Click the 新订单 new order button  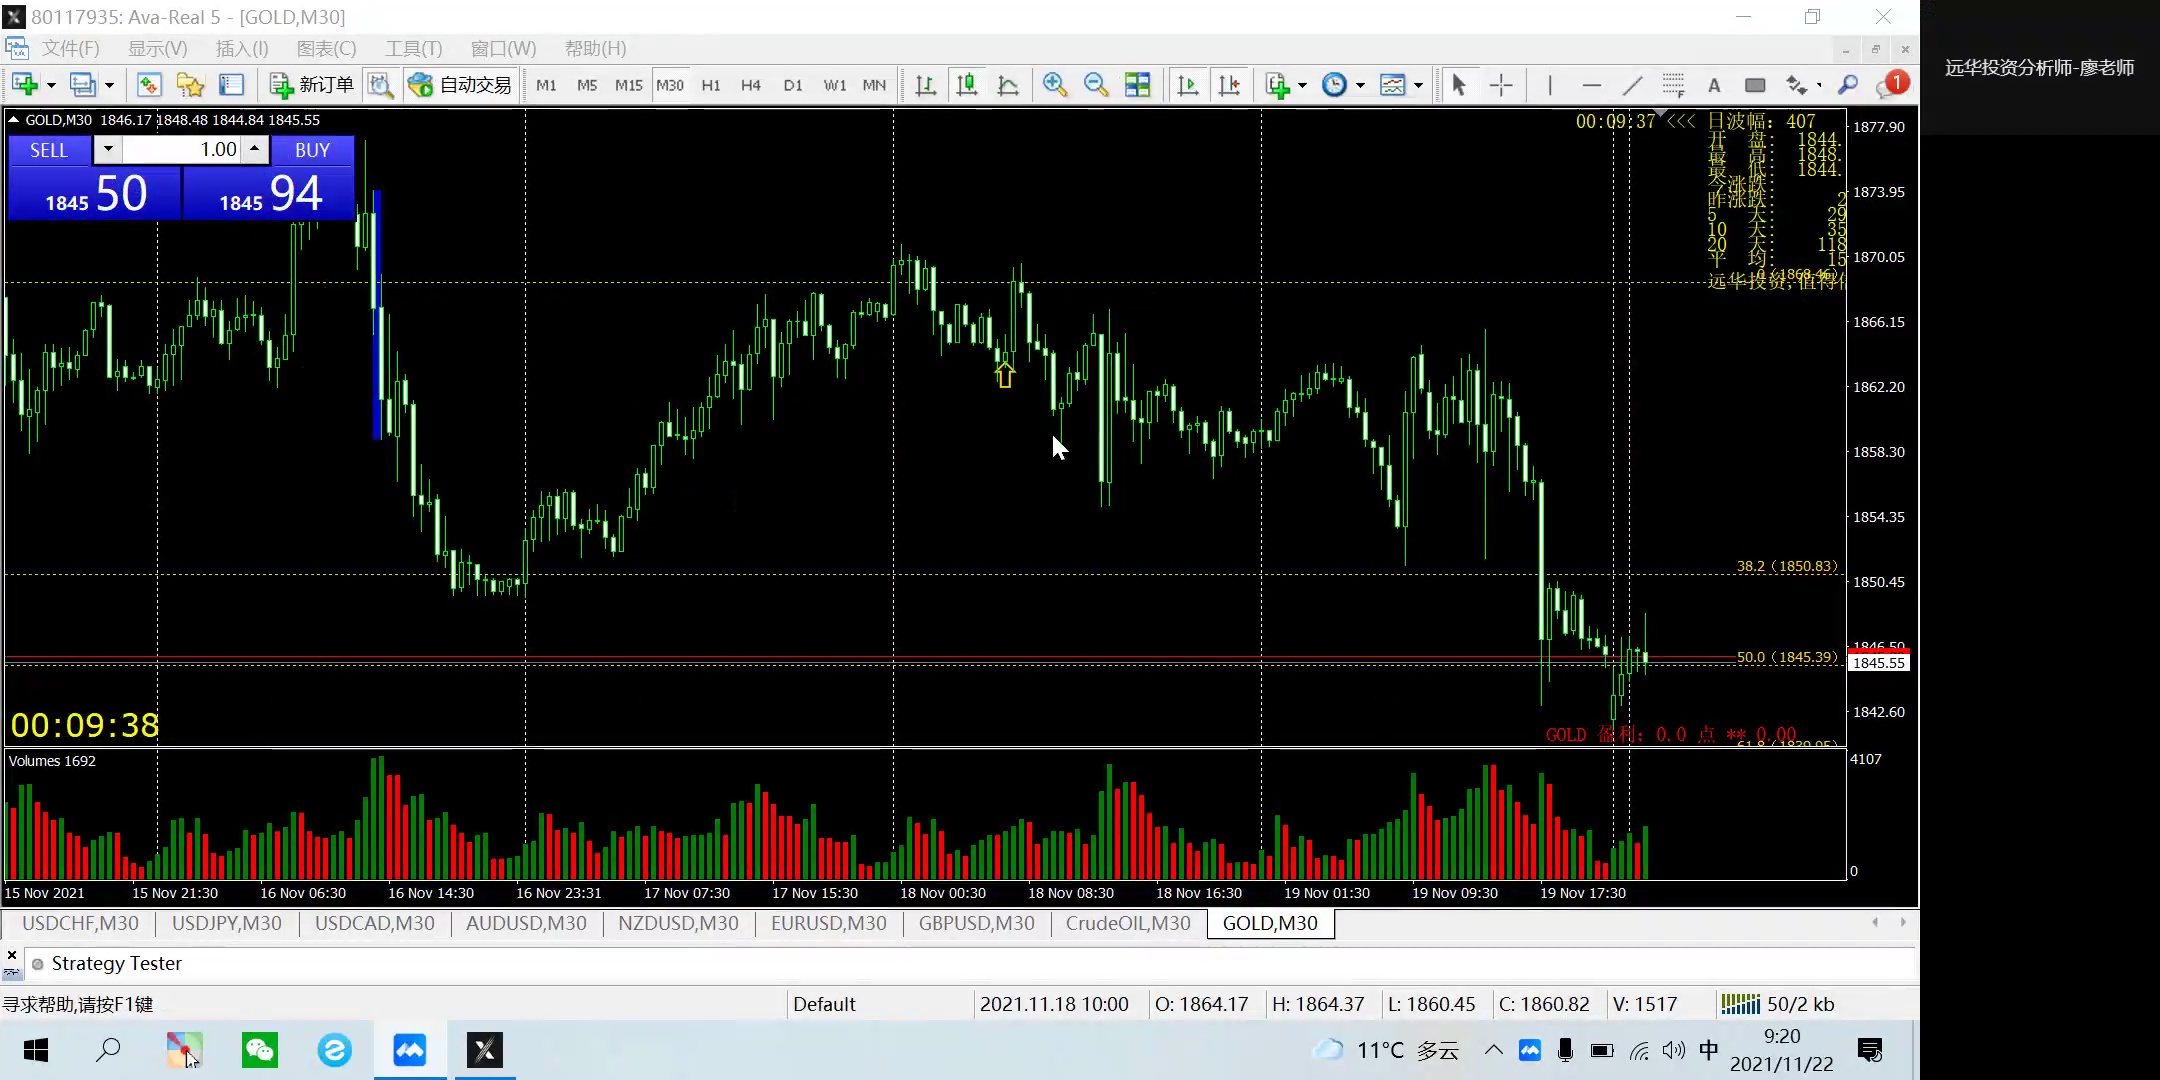tap(312, 85)
